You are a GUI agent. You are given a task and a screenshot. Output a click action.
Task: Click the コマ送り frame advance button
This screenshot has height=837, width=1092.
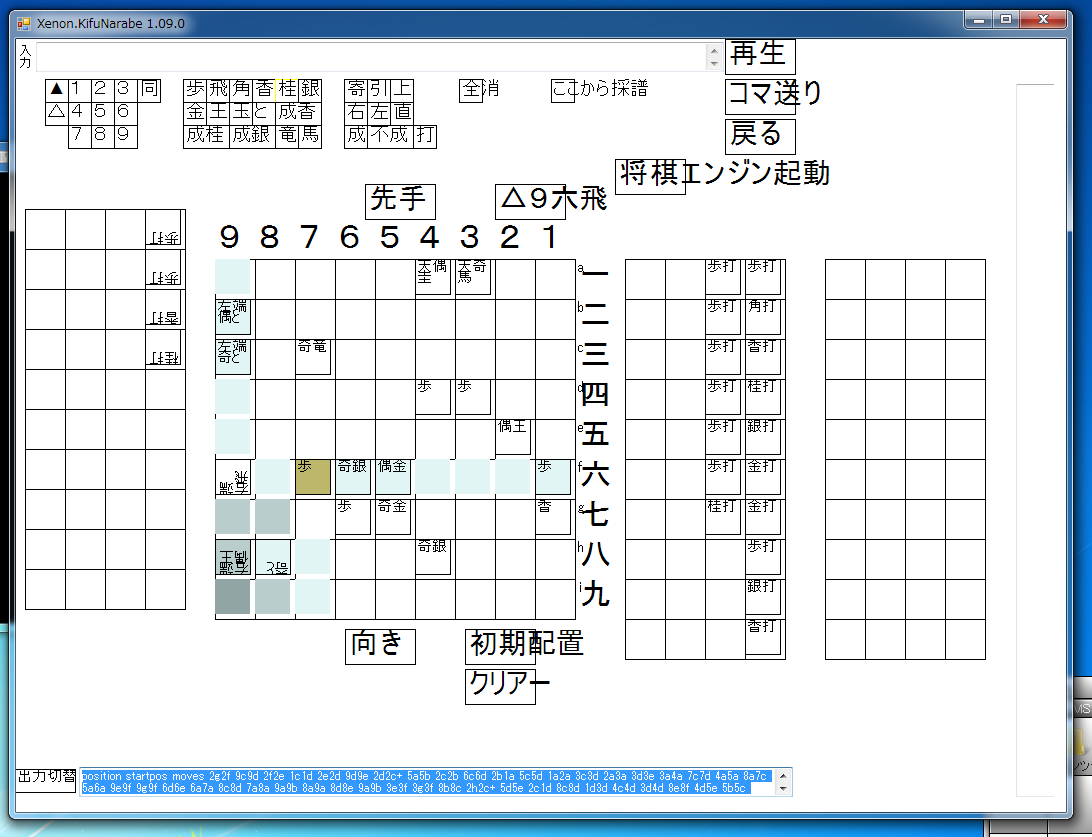[760, 96]
